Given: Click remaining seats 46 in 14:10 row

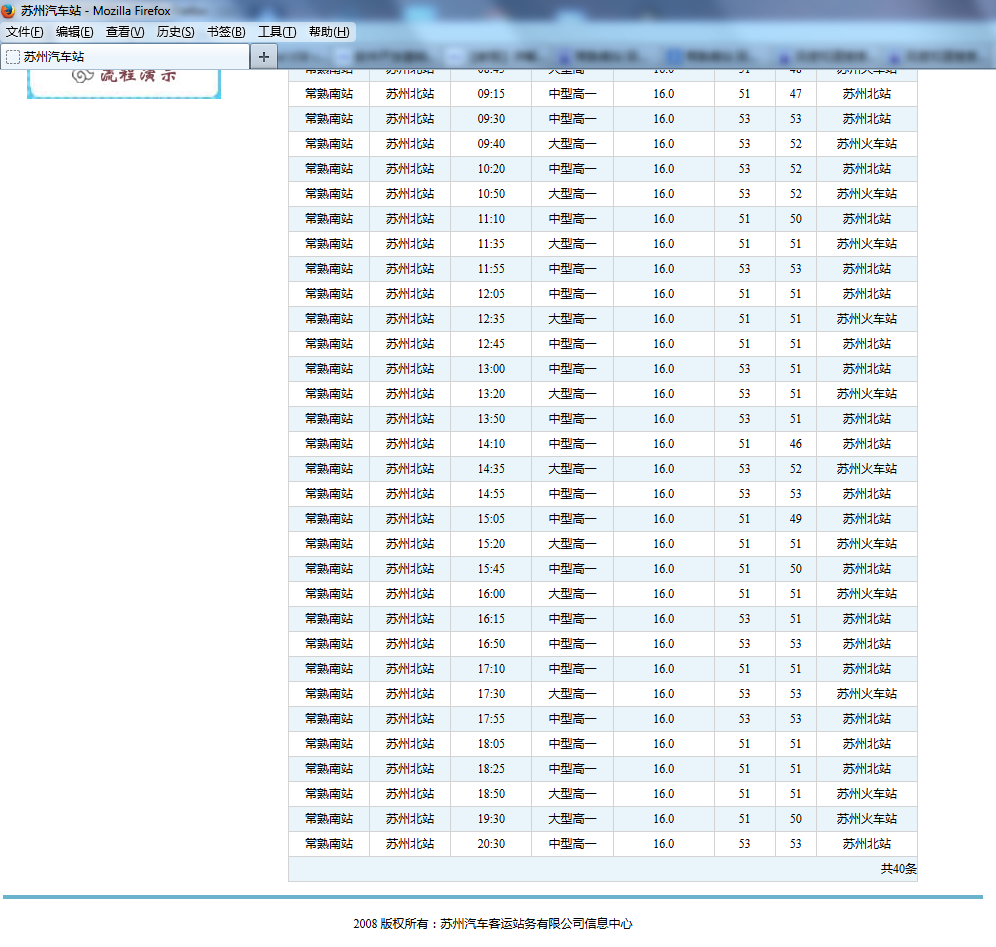Looking at the screenshot, I should (x=795, y=444).
